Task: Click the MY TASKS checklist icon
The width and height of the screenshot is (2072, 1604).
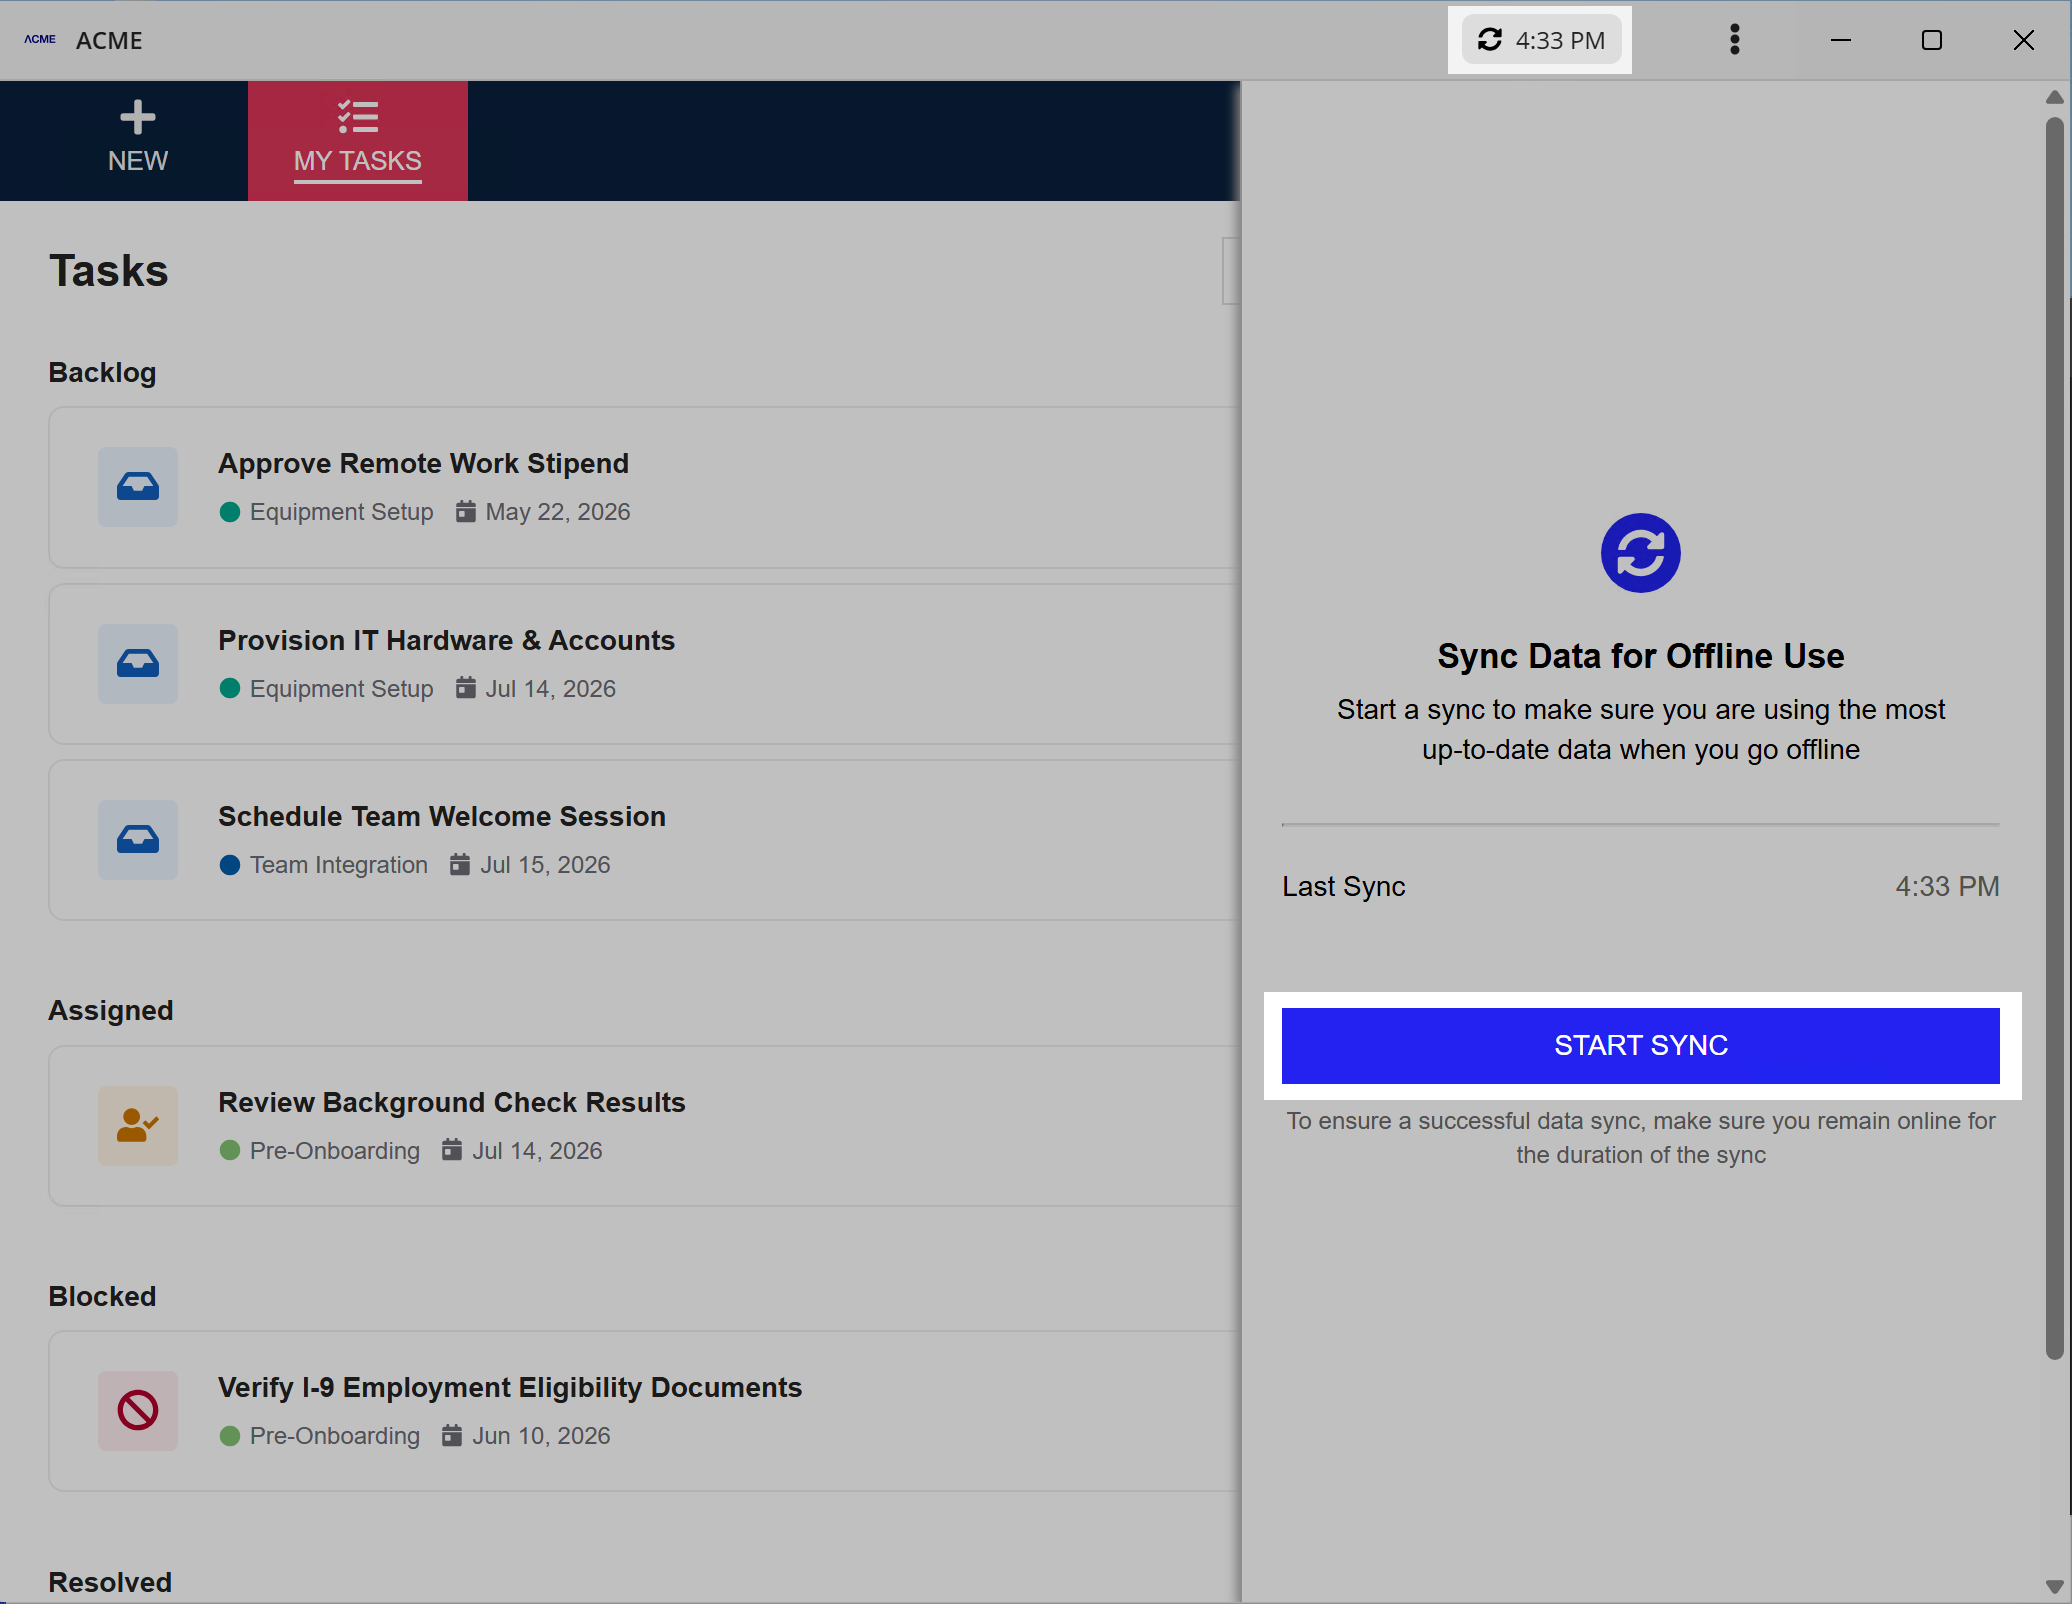Action: (358, 117)
